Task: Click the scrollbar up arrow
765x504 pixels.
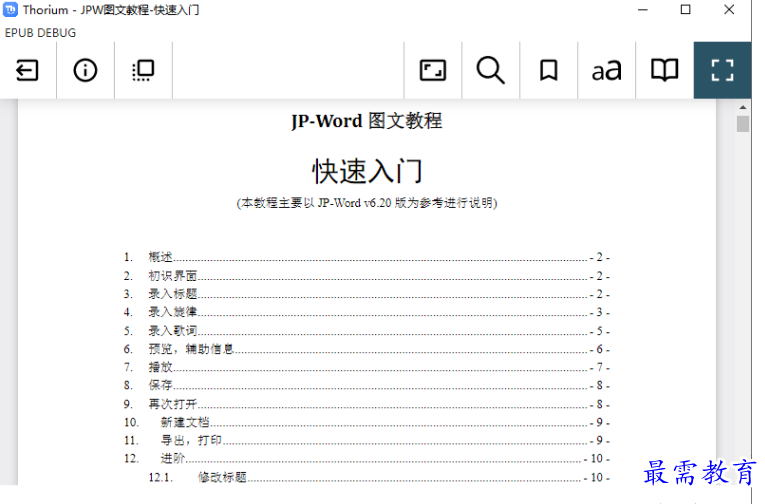Action: click(743, 107)
